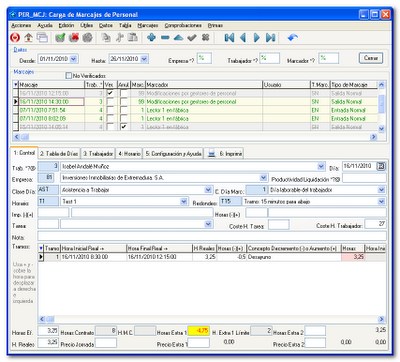Image resolution: width=400 pixels, height=362 pixels.
Task: Enable the No Verificados checkbox
Action: [x=69, y=76]
